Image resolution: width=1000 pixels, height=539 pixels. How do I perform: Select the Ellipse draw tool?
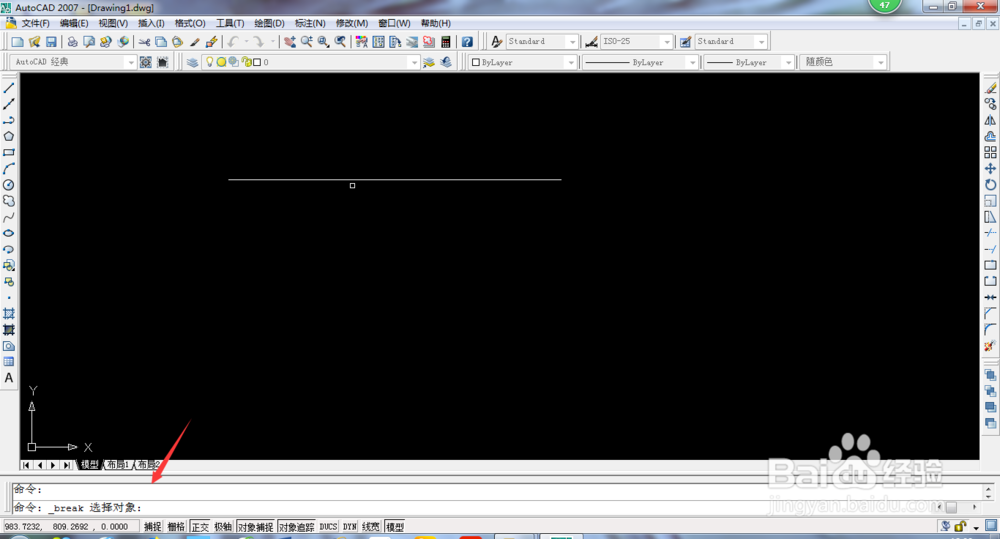click(9, 233)
